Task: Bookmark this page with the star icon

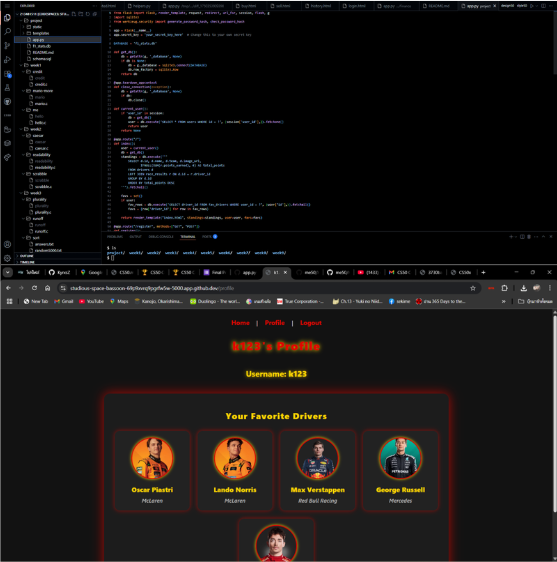Action: (x=473, y=288)
